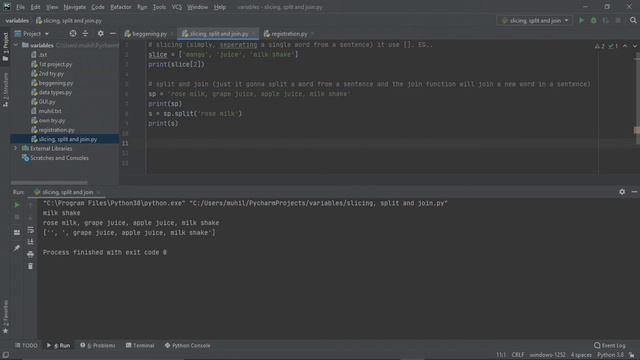Toggle the tool window quick-access button

point(5,355)
